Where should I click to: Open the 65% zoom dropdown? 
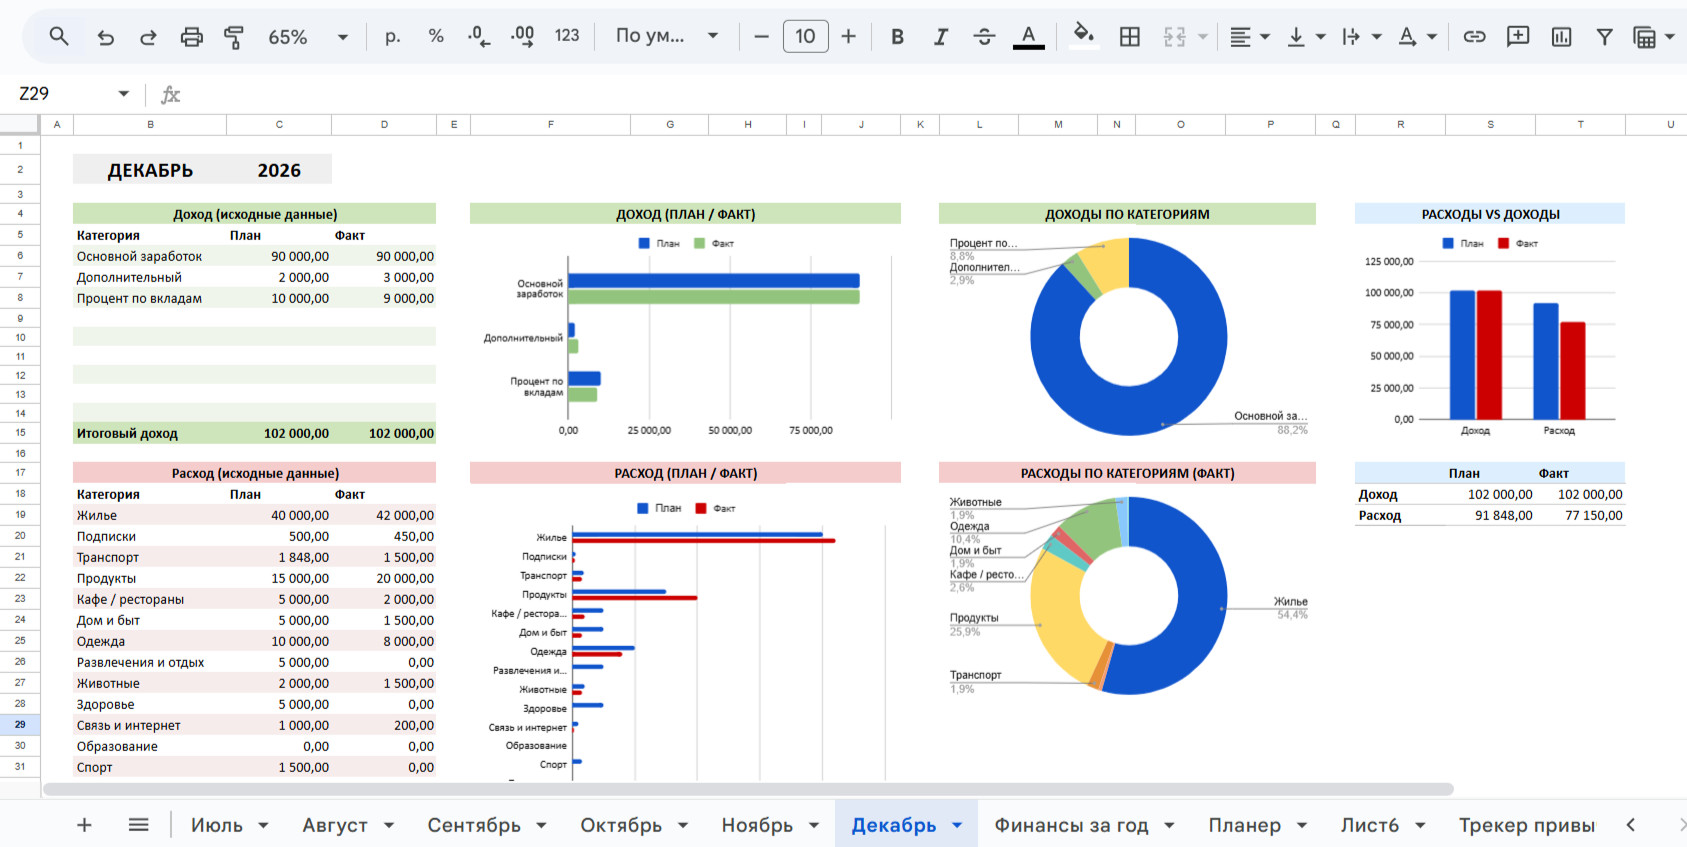click(307, 37)
